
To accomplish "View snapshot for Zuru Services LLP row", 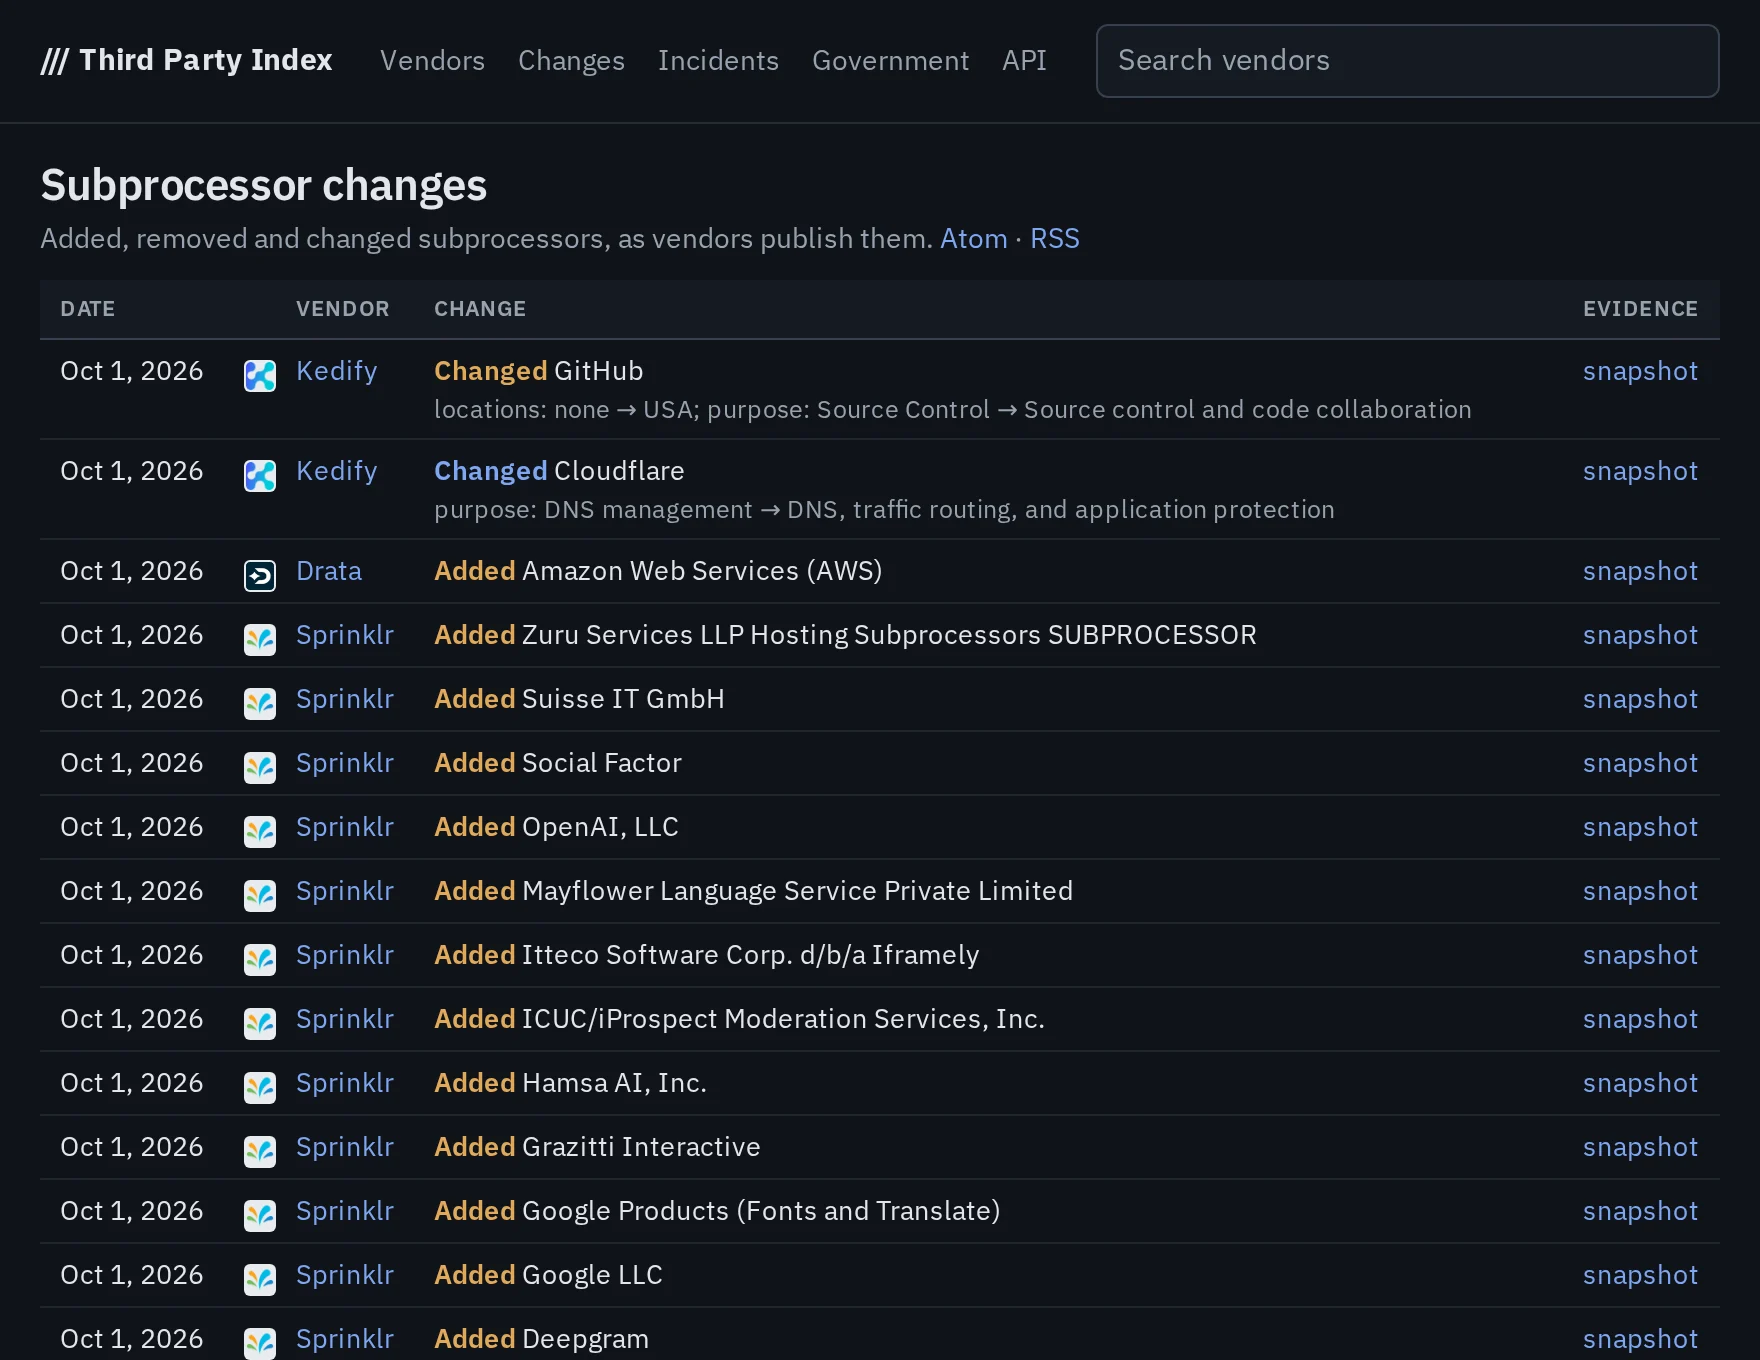I will pos(1640,635).
